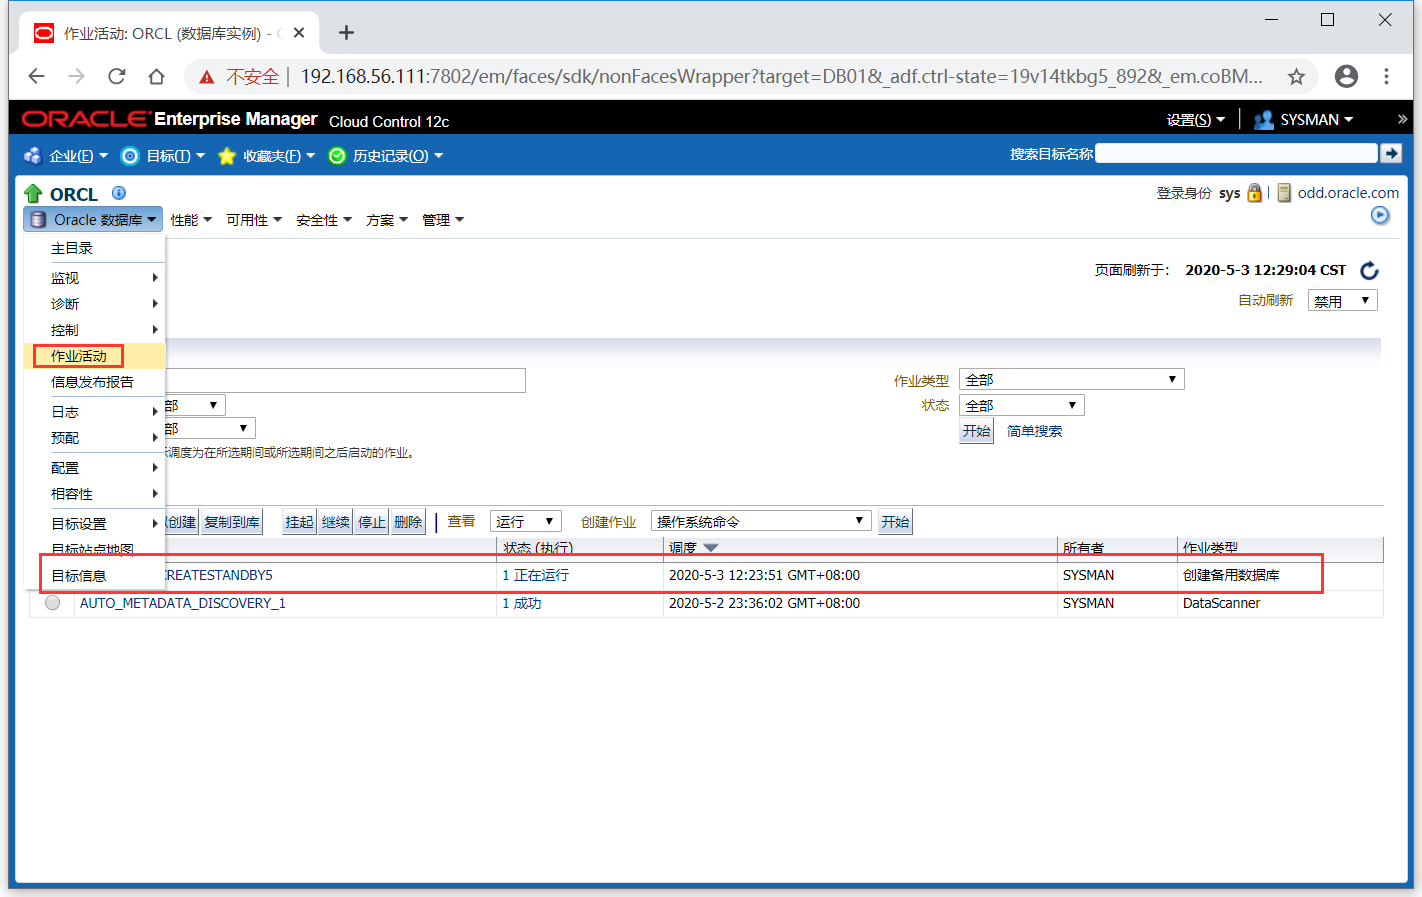Open the 查看 运行 dropdown
Viewport: 1422px width, 897px height.
[x=525, y=521]
